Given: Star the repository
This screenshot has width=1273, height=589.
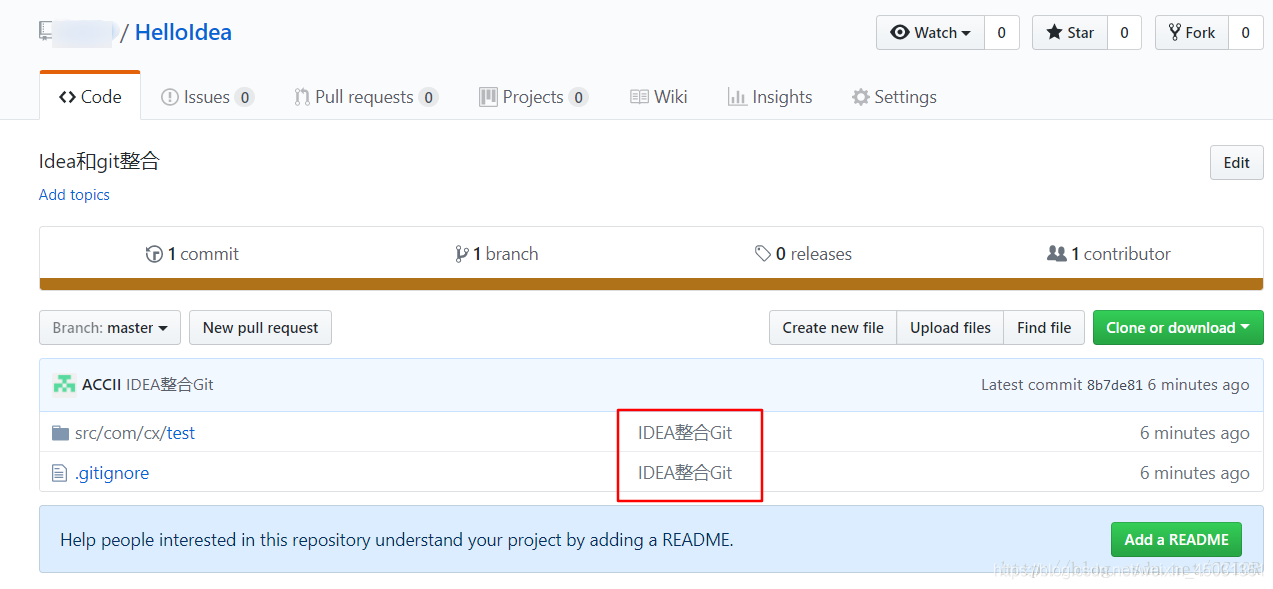Looking at the screenshot, I should click(1069, 32).
